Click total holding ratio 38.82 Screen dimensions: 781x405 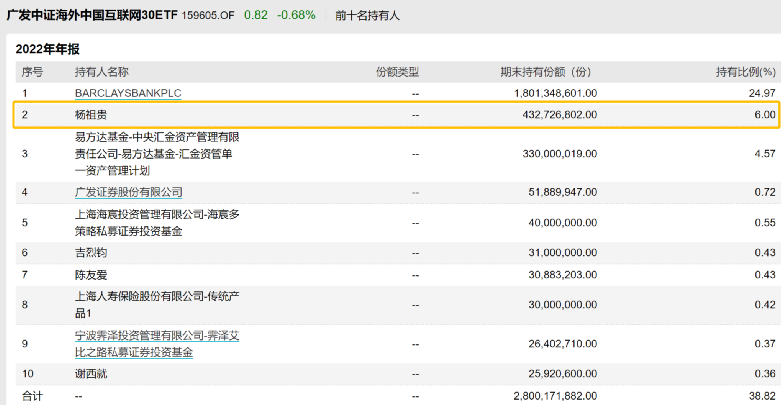click(x=762, y=396)
